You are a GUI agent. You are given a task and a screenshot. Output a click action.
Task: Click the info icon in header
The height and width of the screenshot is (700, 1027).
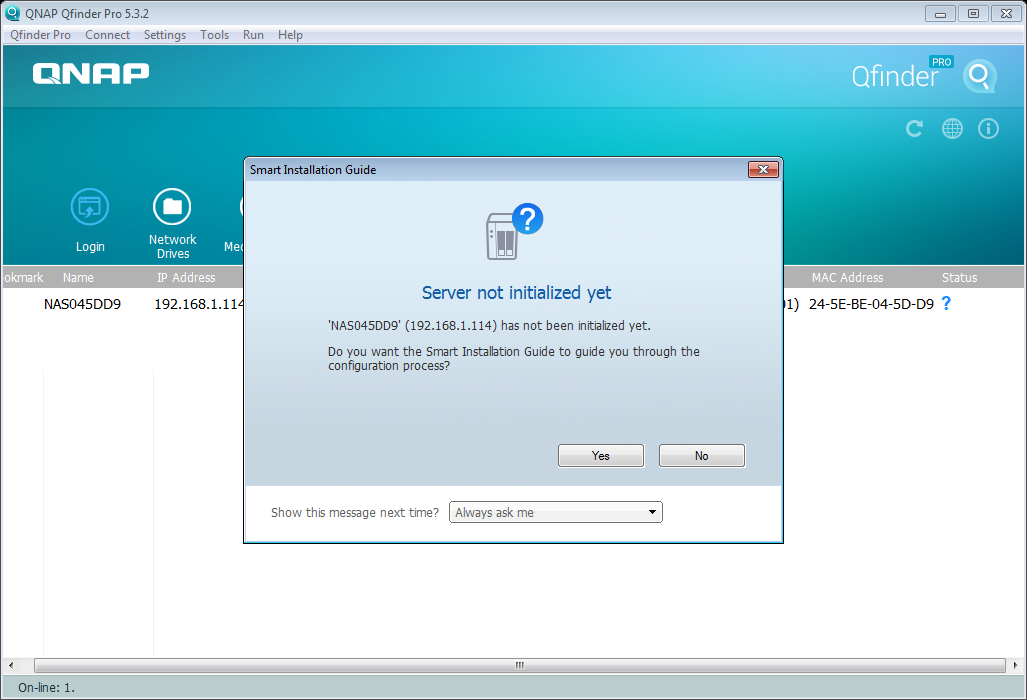coord(988,128)
